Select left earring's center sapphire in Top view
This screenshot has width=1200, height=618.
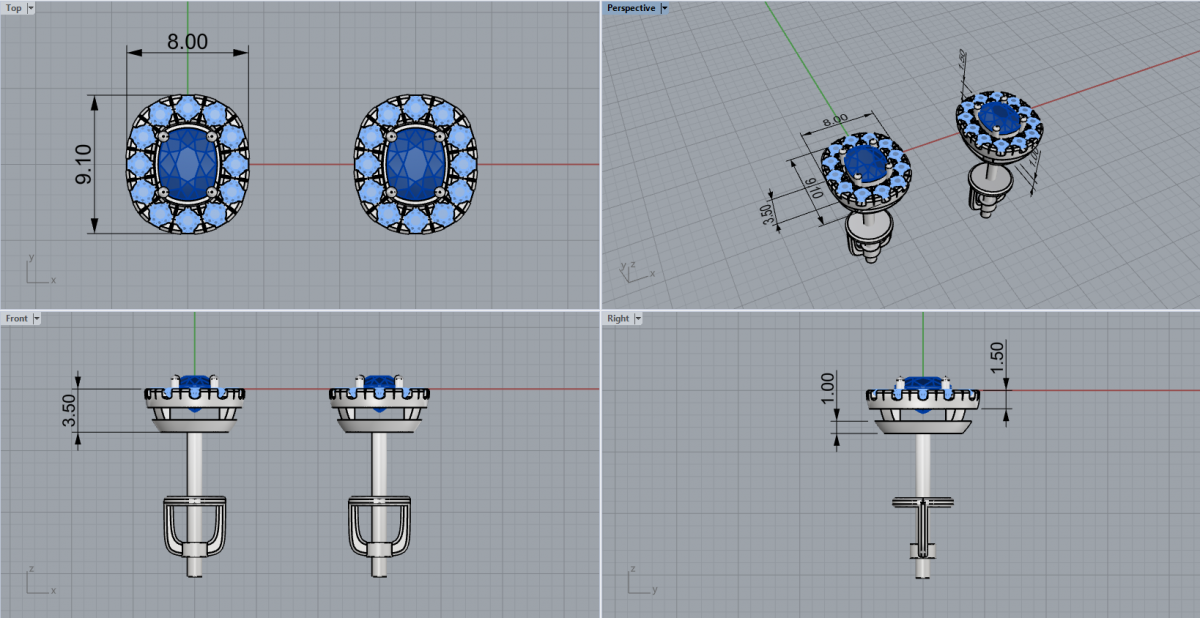pyautogui.click(x=188, y=163)
